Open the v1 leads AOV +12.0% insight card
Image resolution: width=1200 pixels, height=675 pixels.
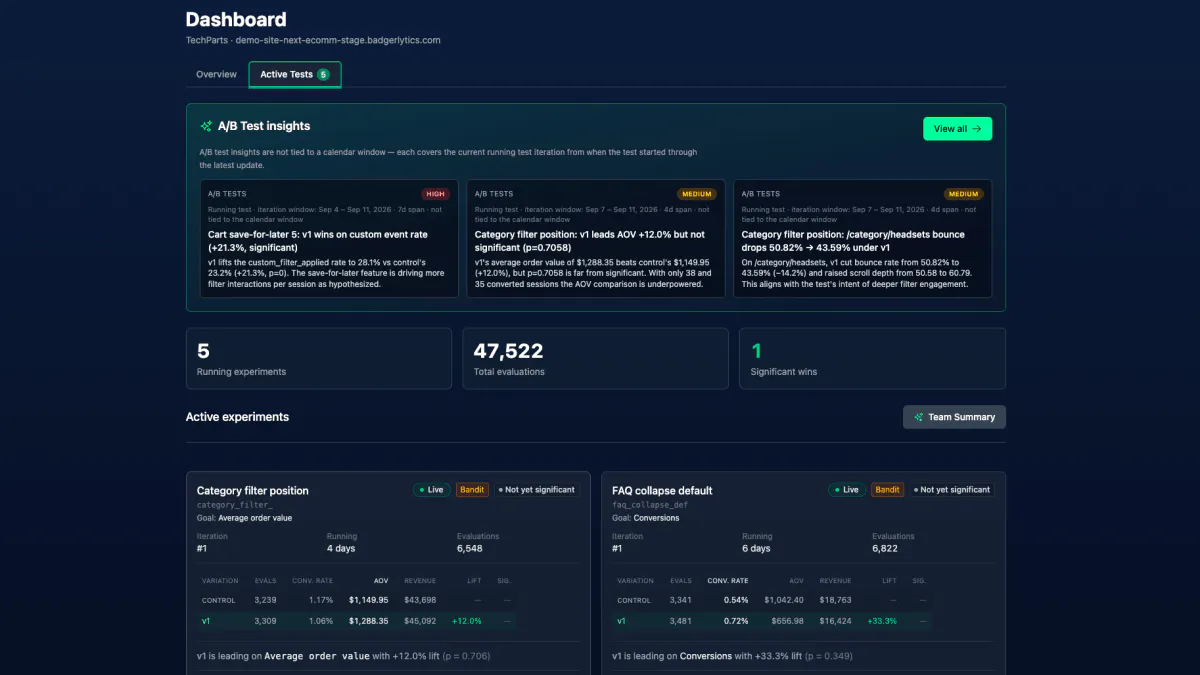(x=596, y=238)
